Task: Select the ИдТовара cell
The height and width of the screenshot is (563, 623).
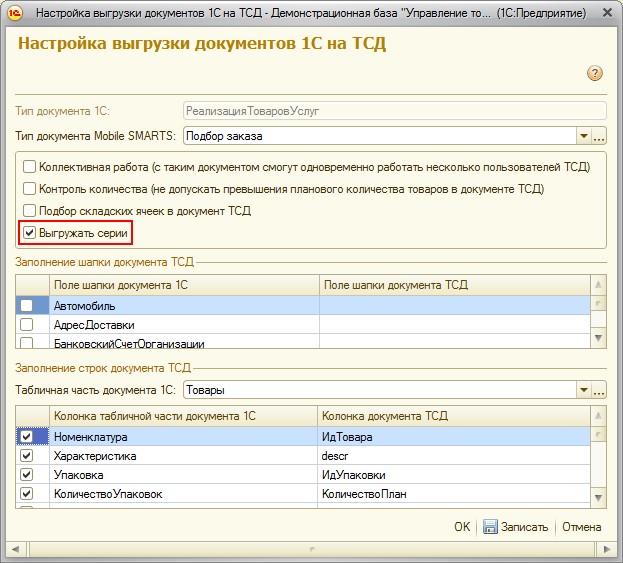Action: point(454,437)
